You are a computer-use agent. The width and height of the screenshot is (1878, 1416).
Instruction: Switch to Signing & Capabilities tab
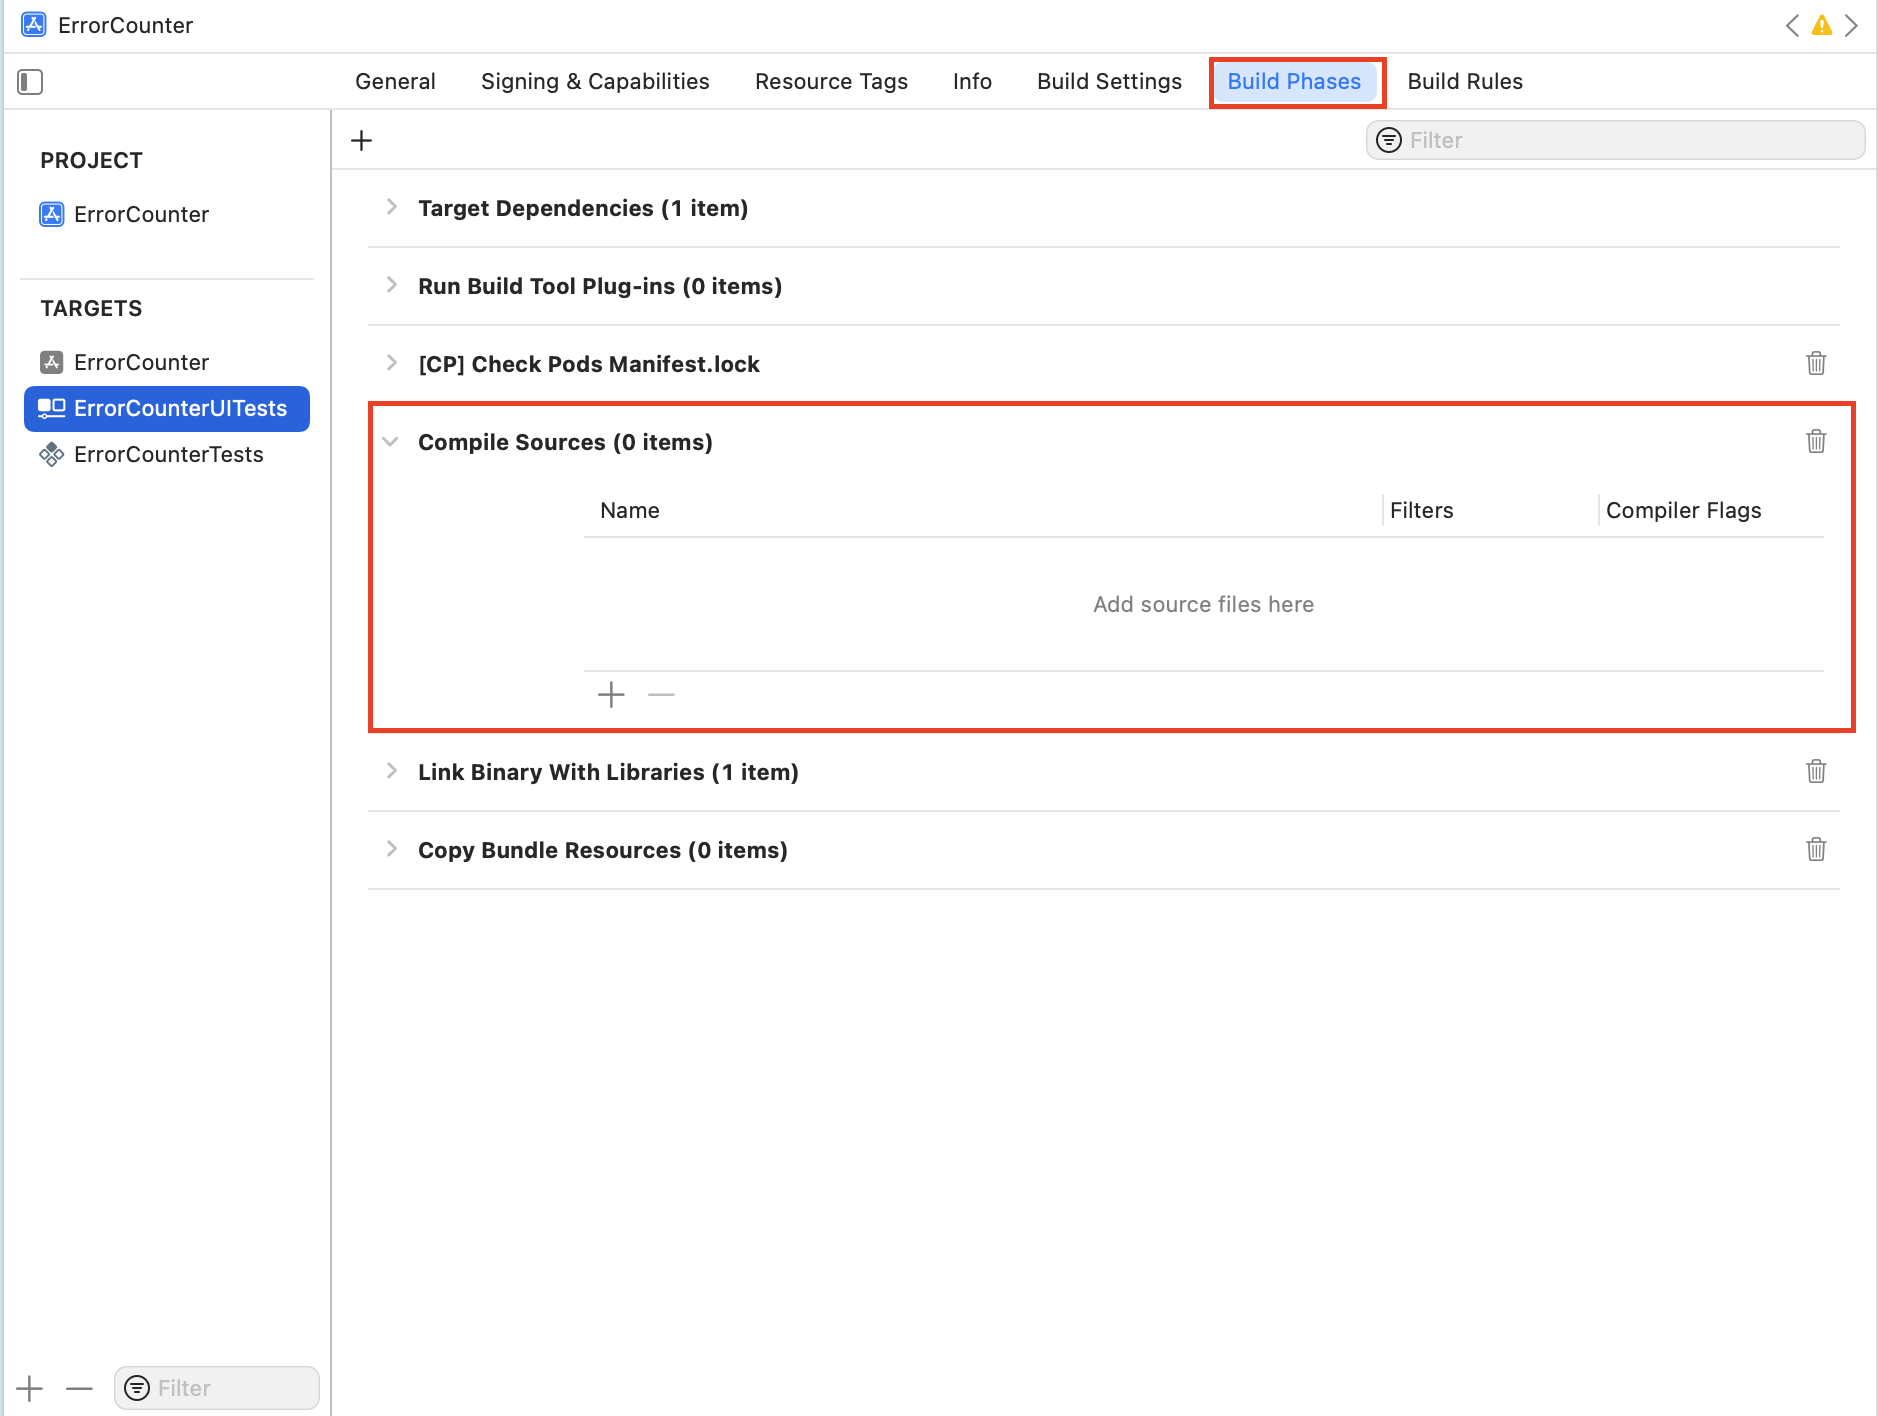coord(595,82)
